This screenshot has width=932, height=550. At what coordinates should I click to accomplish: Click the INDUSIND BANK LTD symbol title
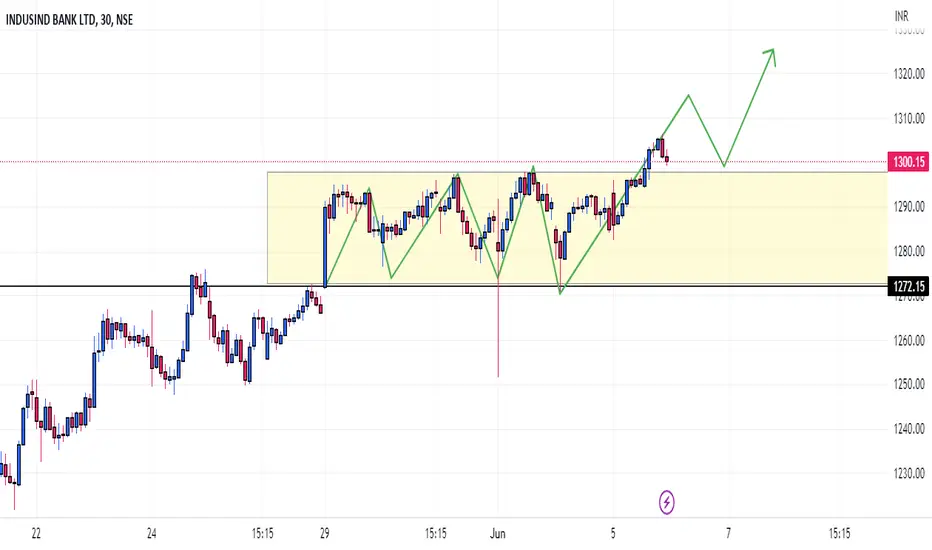51,20
